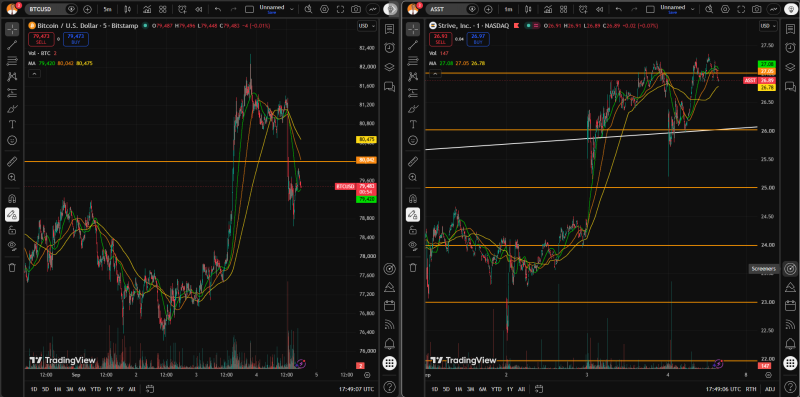Expand the Unnamed layout dropdown in the ASST window
The image size is (800, 397).
coord(692,9)
